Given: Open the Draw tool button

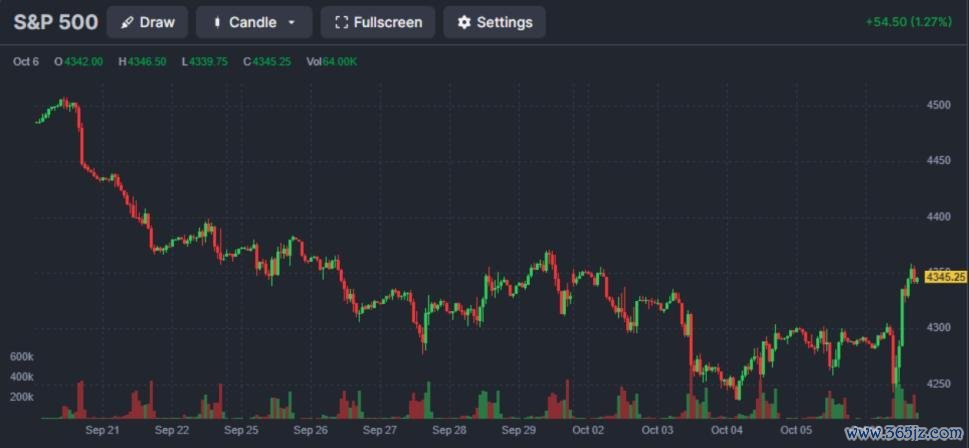Looking at the screenshot, I should tap(147, 22).
